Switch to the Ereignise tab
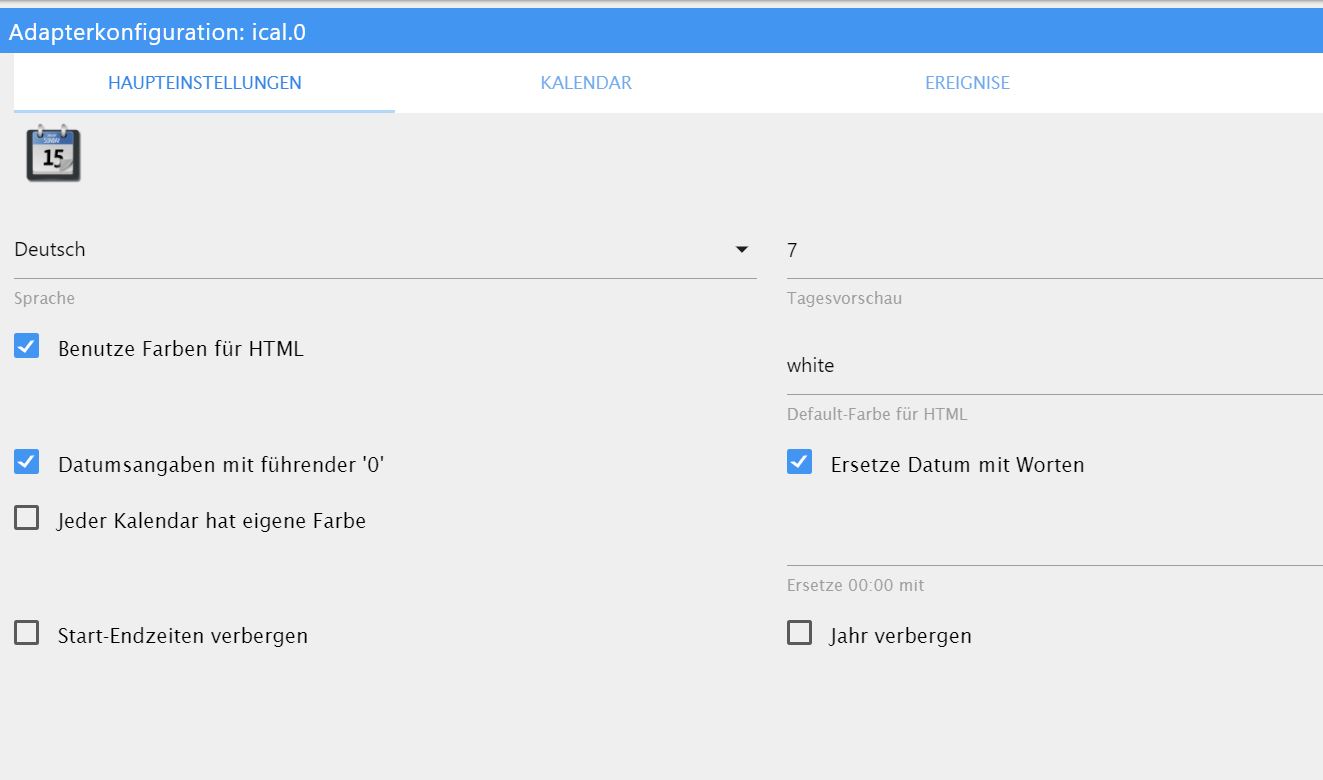This screenshot has width=1323, height=780. 967,83
